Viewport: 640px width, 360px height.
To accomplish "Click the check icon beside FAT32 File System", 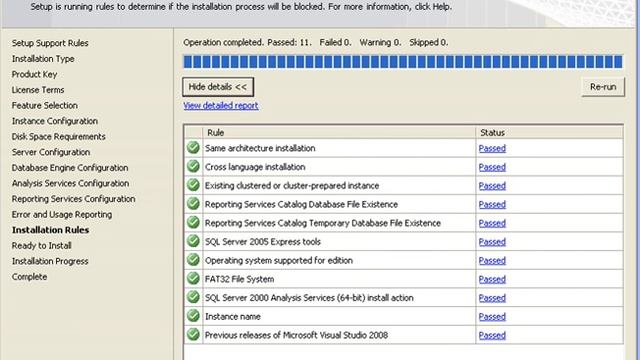I will [193, 278].
